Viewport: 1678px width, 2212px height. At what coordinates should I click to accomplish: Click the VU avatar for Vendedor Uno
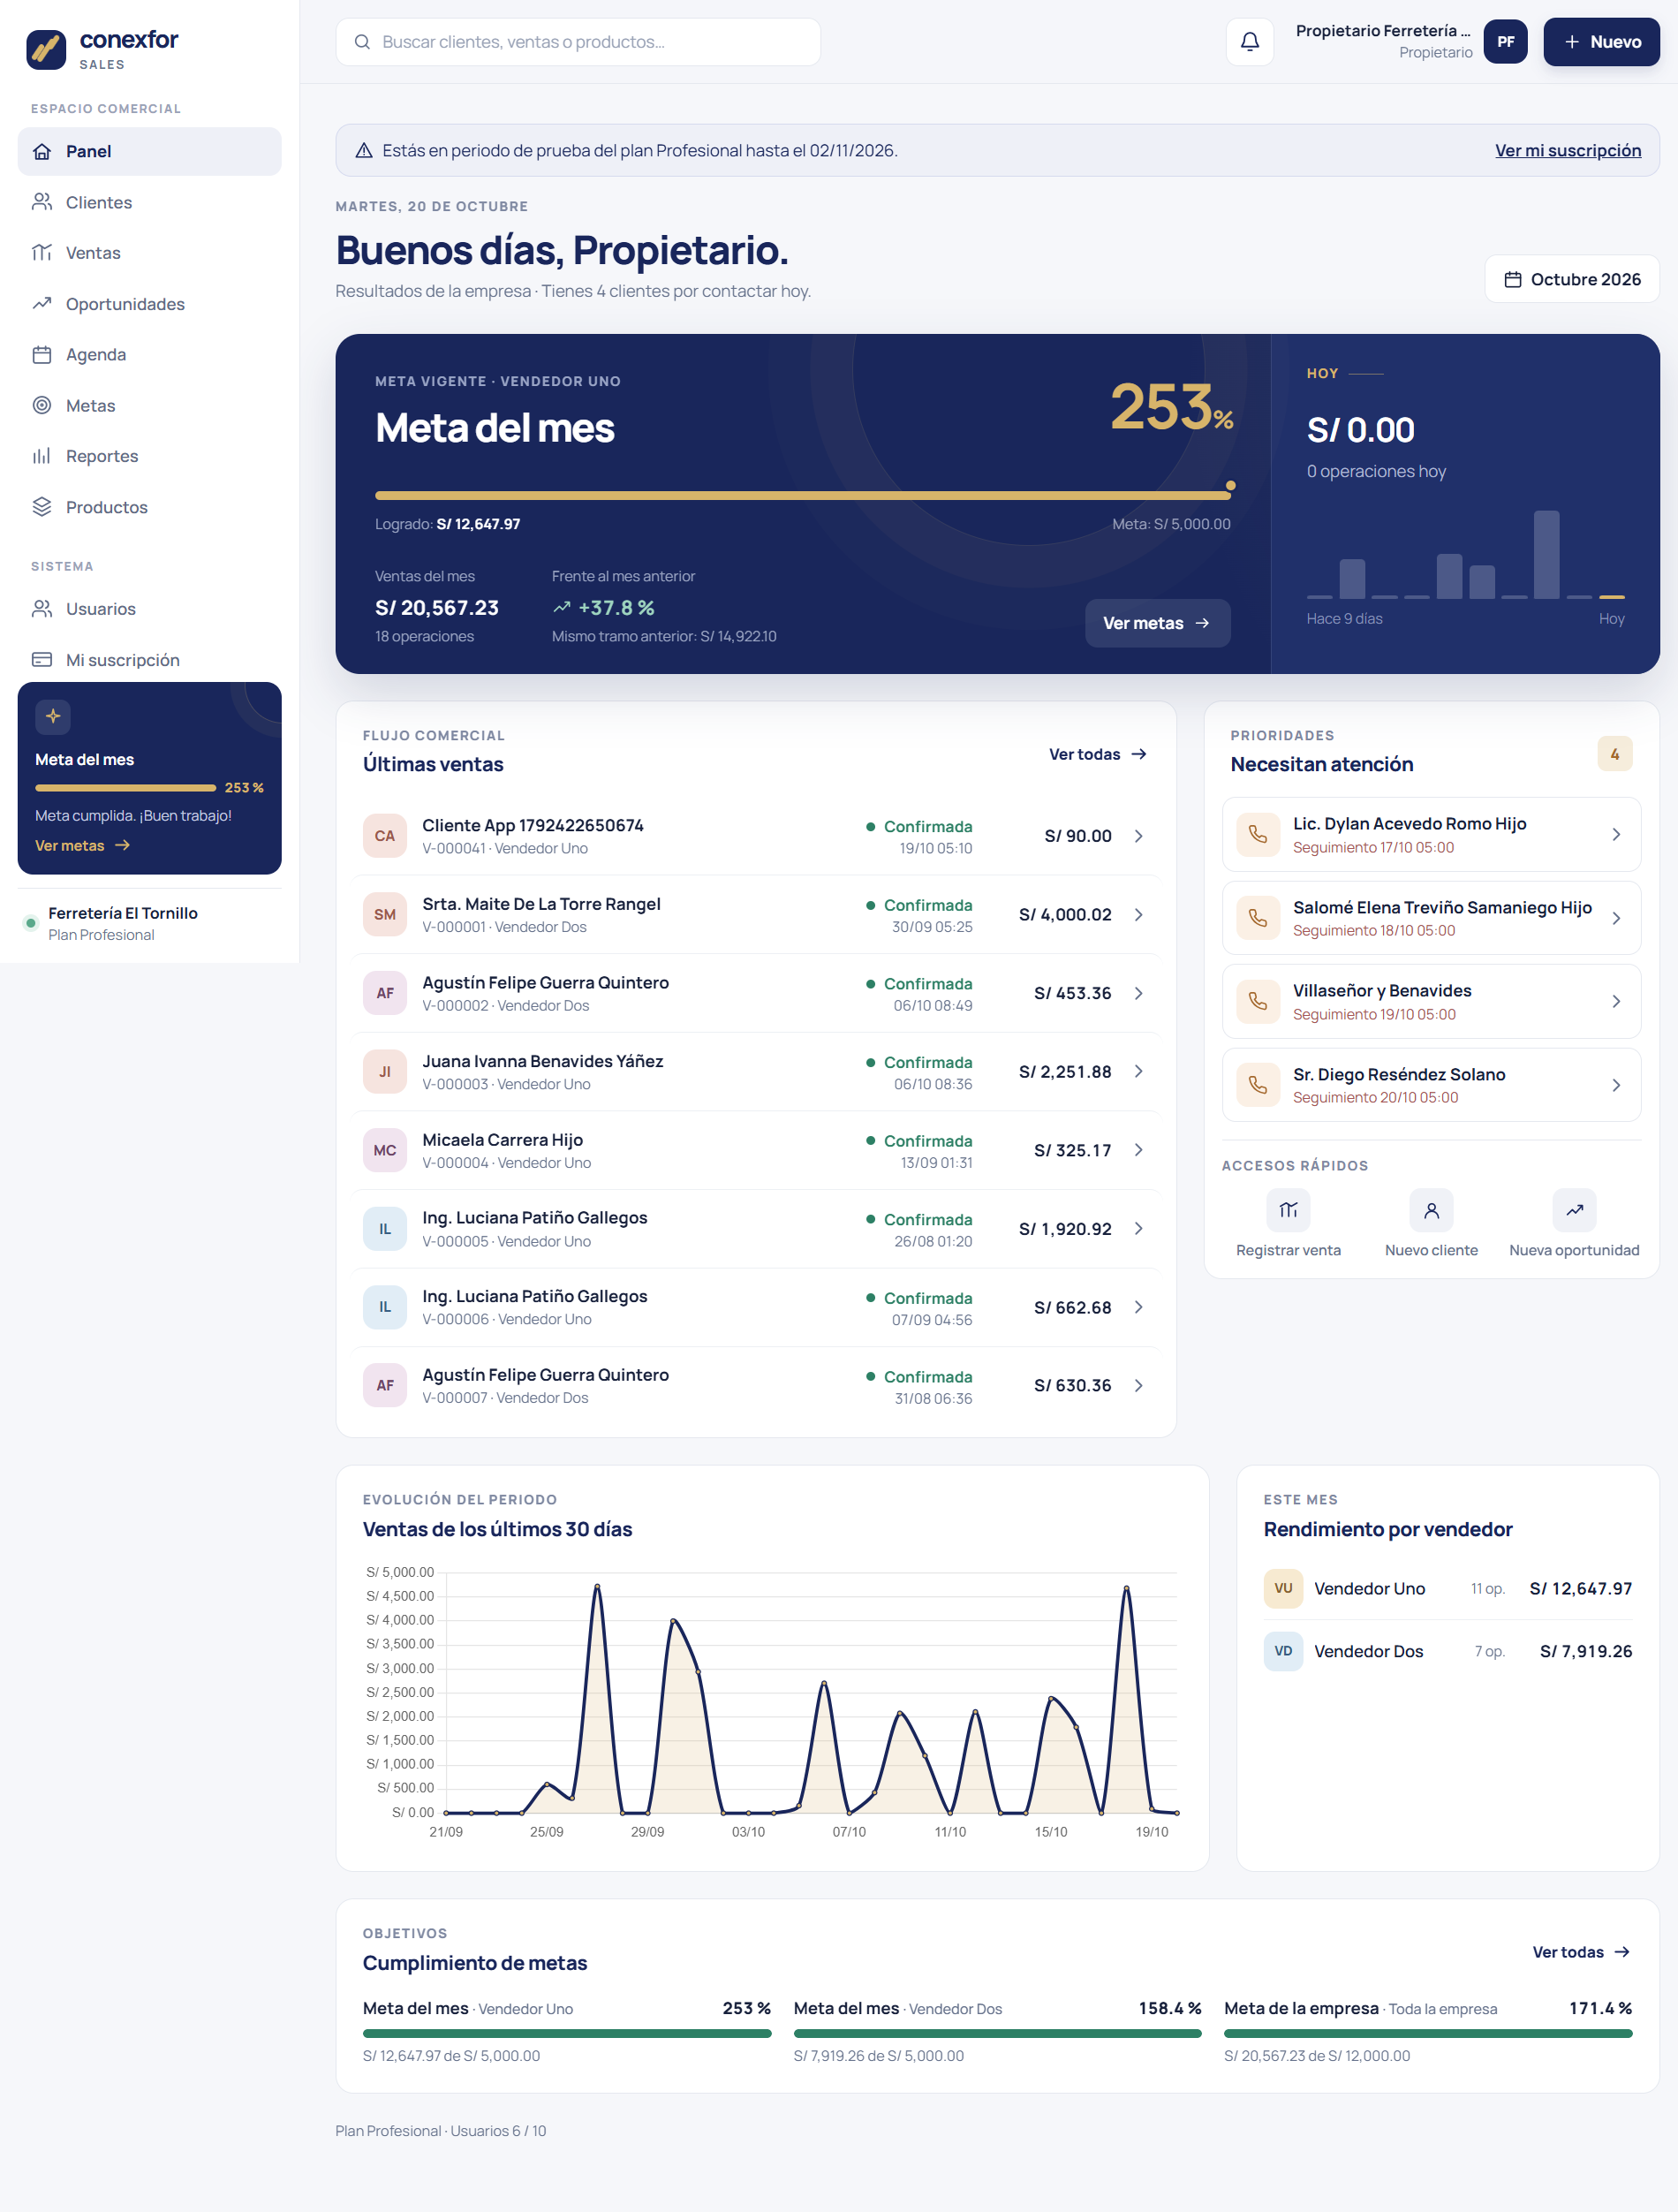pyautogui.click(x=1283, y=1588)
